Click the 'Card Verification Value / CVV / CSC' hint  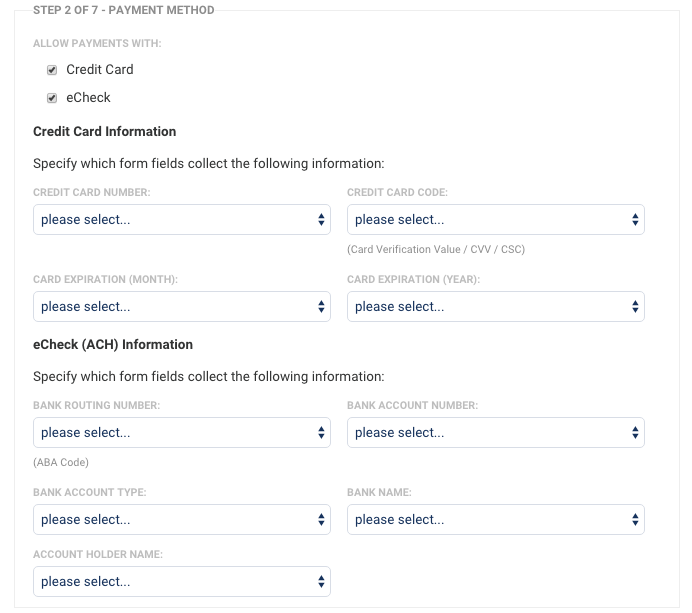pos(436,249)
